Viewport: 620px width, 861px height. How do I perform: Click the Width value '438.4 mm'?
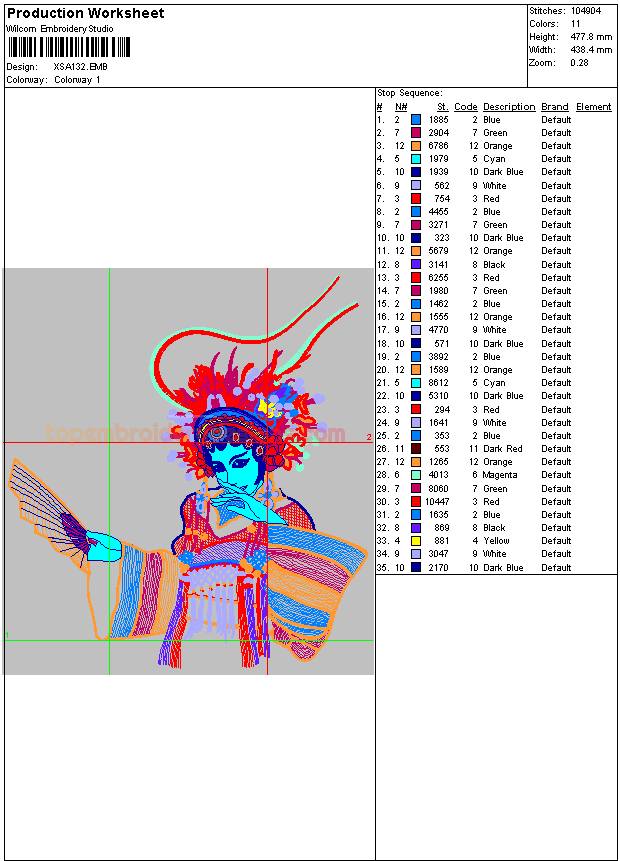(x=591, y=50)
